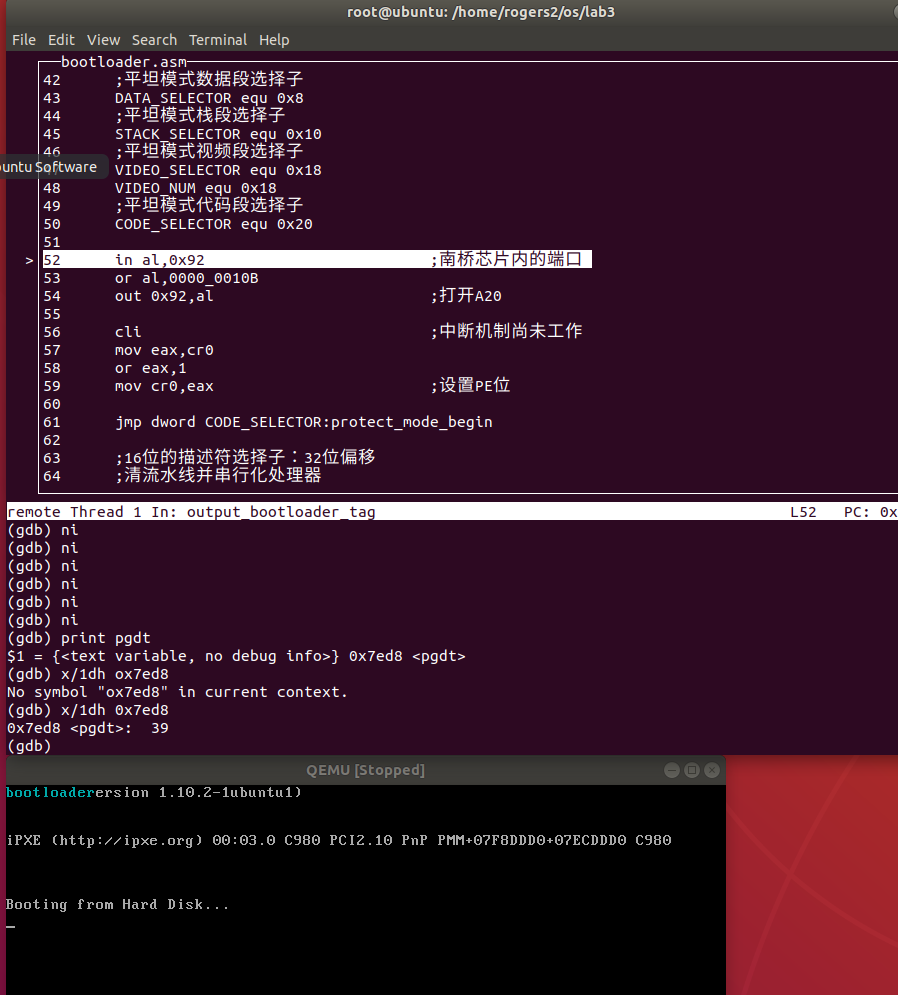Viewport: 898px width, 995px height.
Task: Open the View menu
Action: point(103,40)
